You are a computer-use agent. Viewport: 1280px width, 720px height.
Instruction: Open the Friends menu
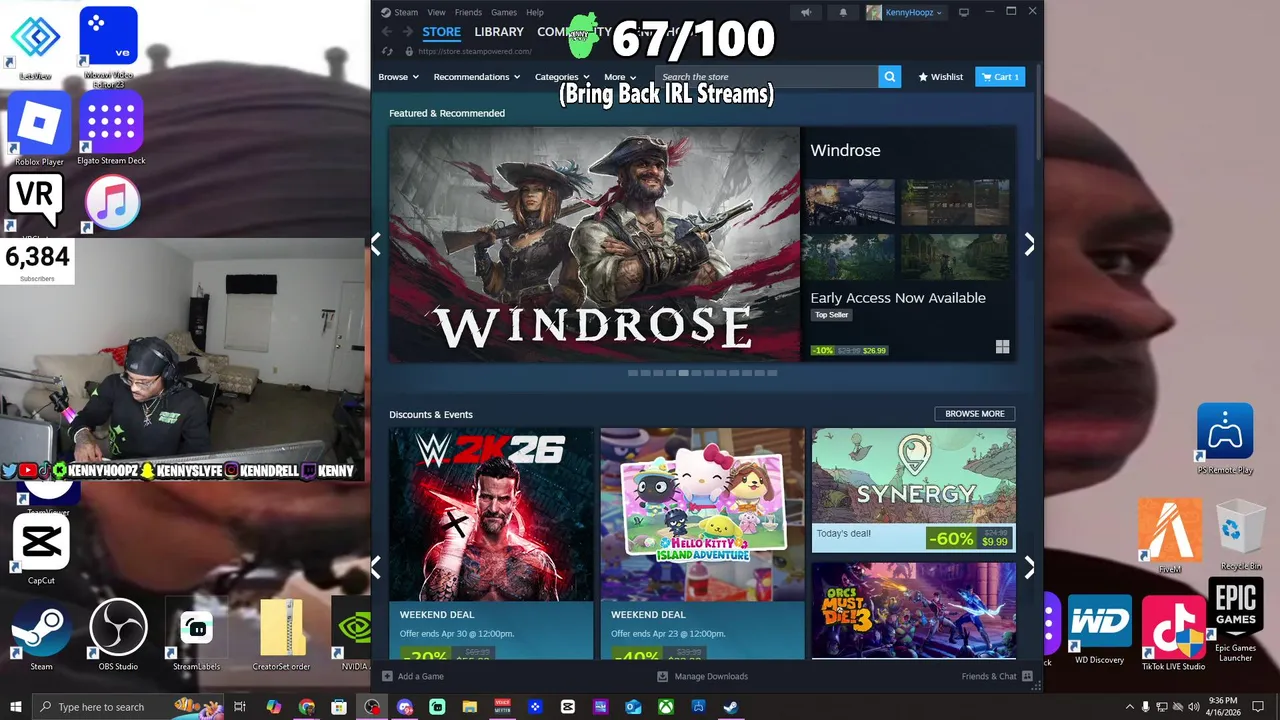click(x=468, y=13)
